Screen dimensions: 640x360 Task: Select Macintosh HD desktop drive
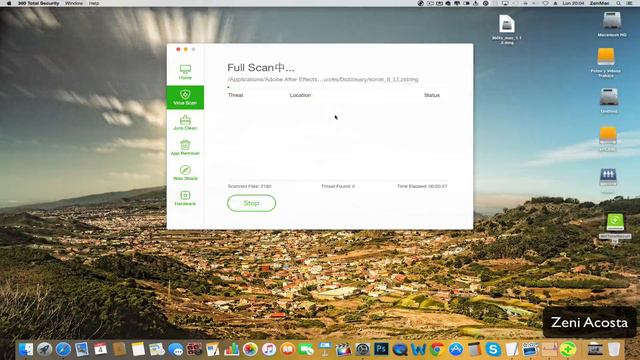612,24
